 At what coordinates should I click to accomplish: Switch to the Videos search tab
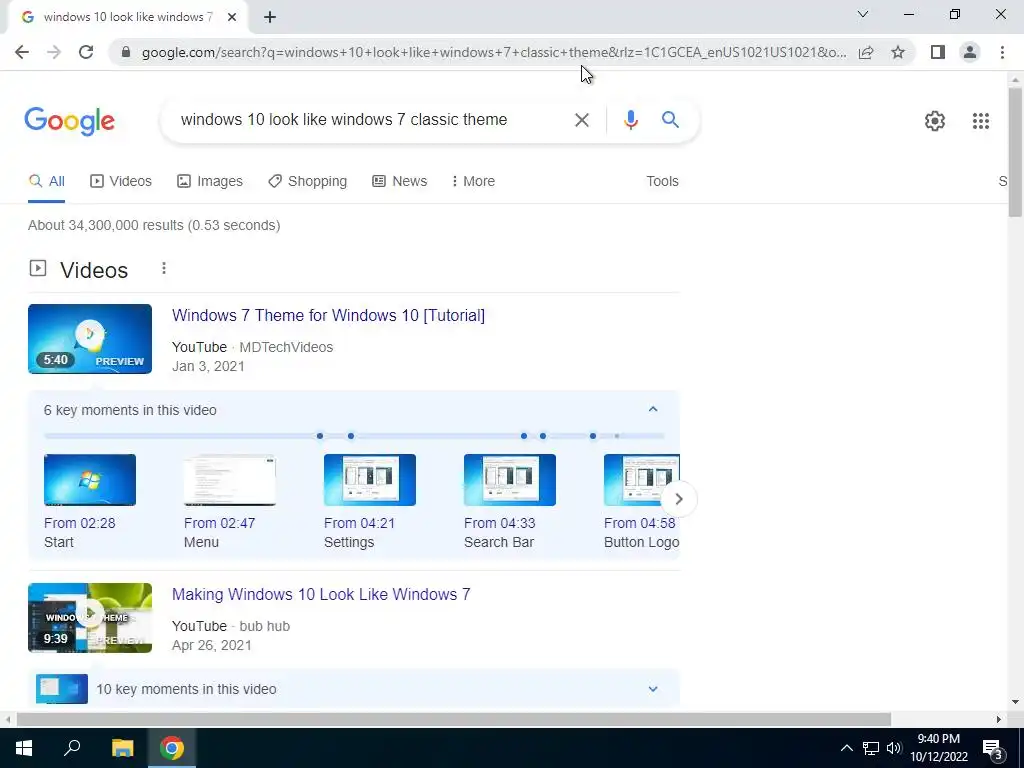(121, 182)
